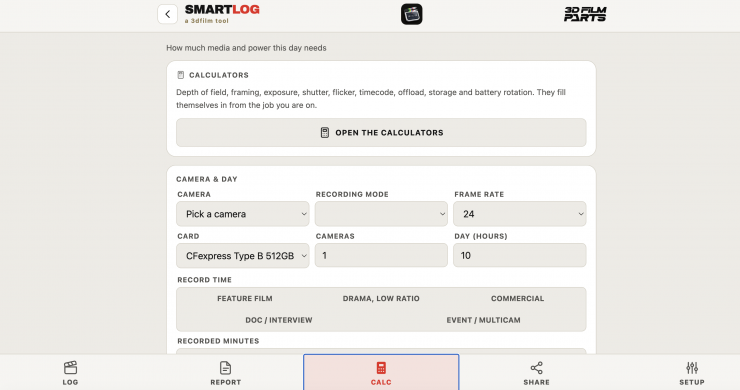Select the Commercial record time preset
Screen dimensions: 740x390
[517, 298]
